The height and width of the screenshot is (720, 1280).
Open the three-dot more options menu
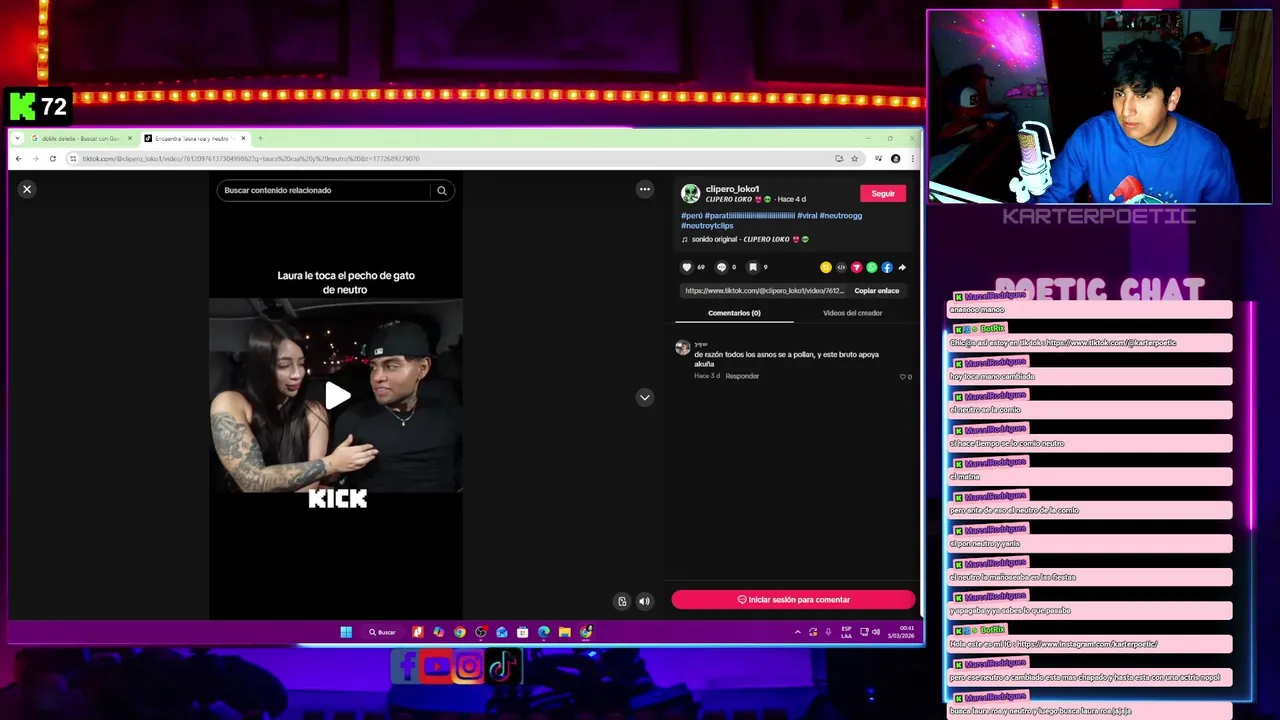[645, 189]
